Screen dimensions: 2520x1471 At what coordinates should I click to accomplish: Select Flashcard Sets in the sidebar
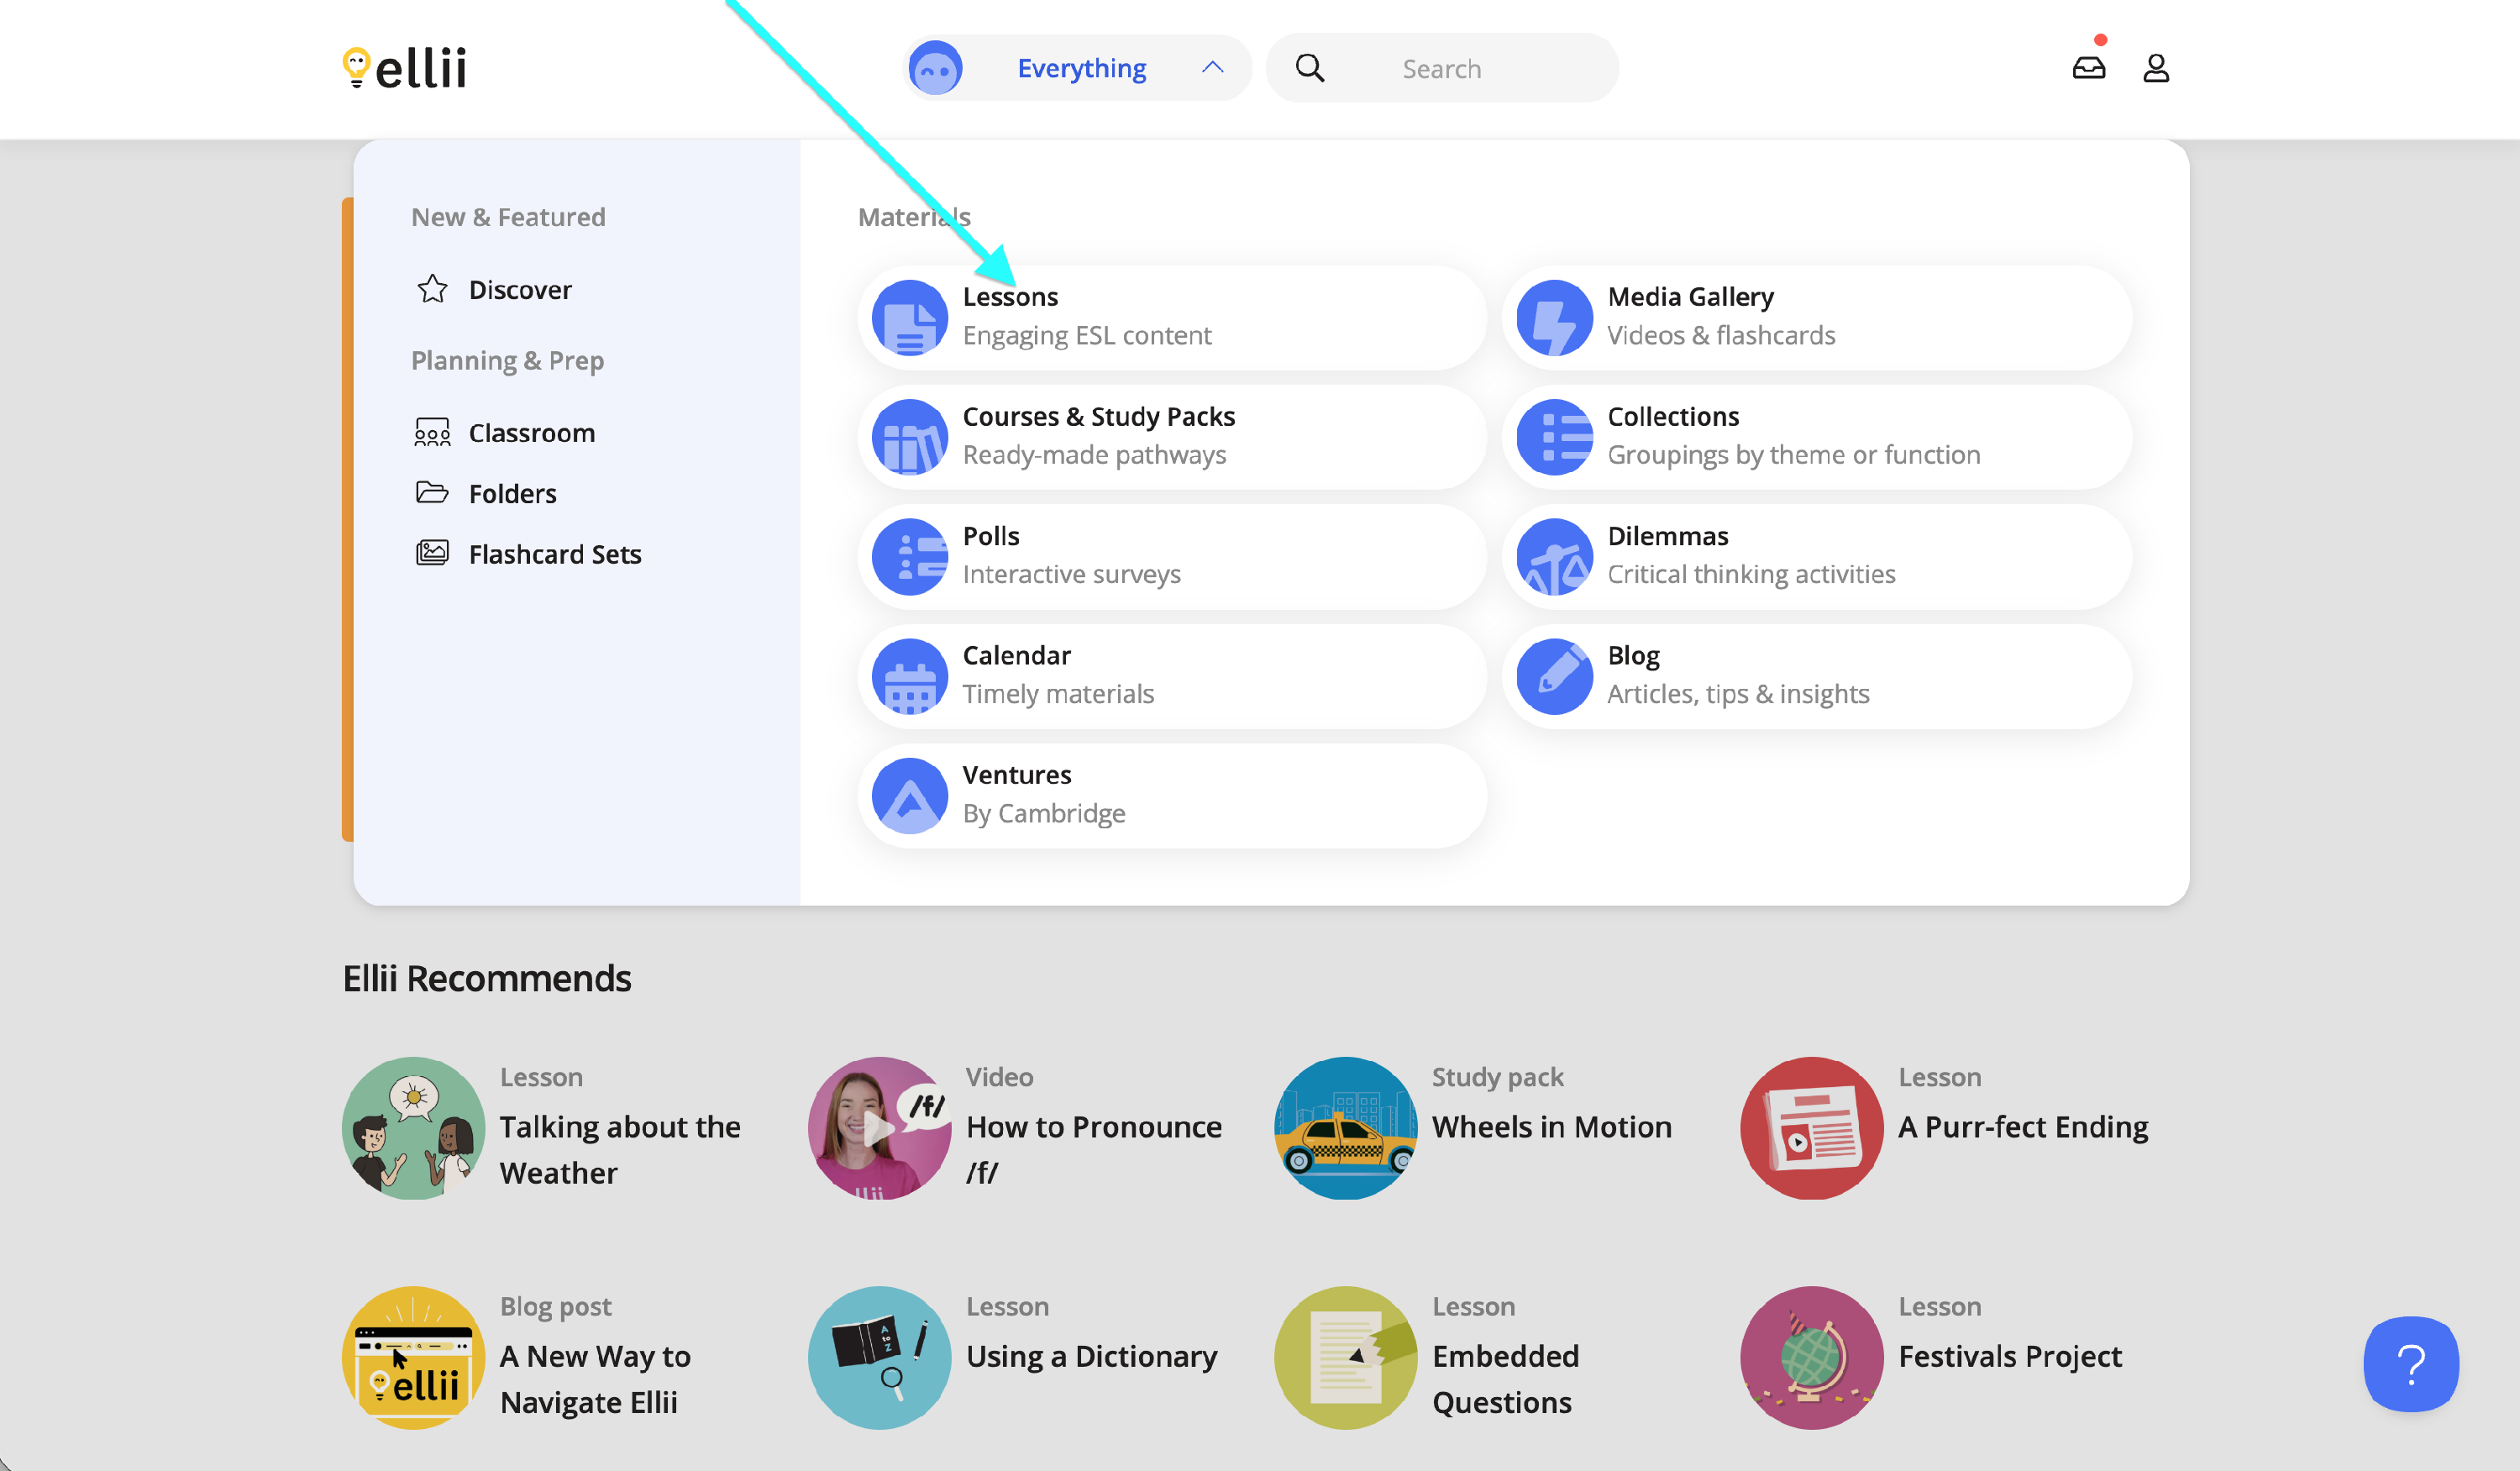point(554,554)
